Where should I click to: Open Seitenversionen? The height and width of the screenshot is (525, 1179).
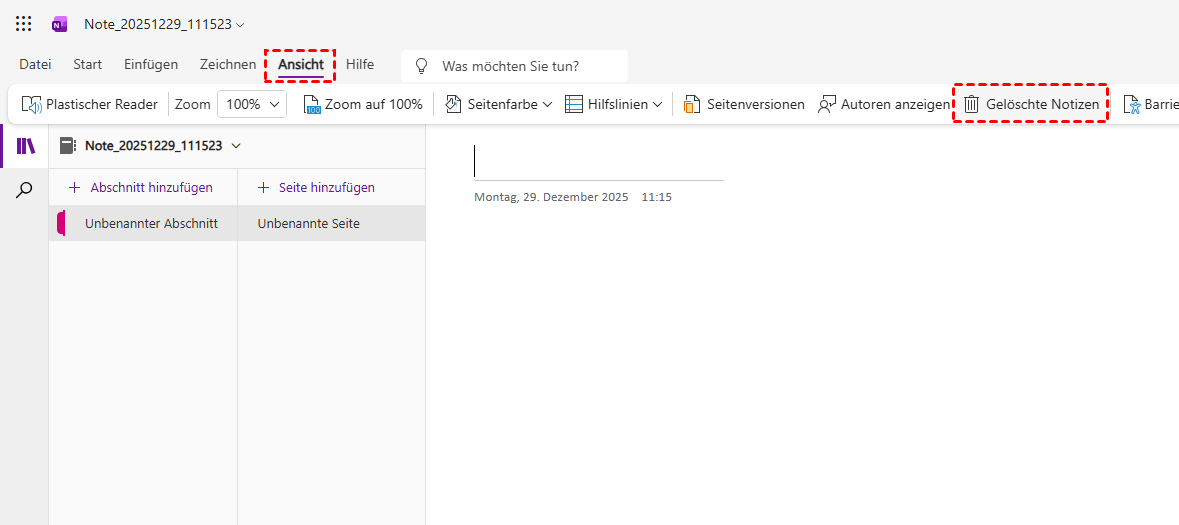tap(744, 104)
